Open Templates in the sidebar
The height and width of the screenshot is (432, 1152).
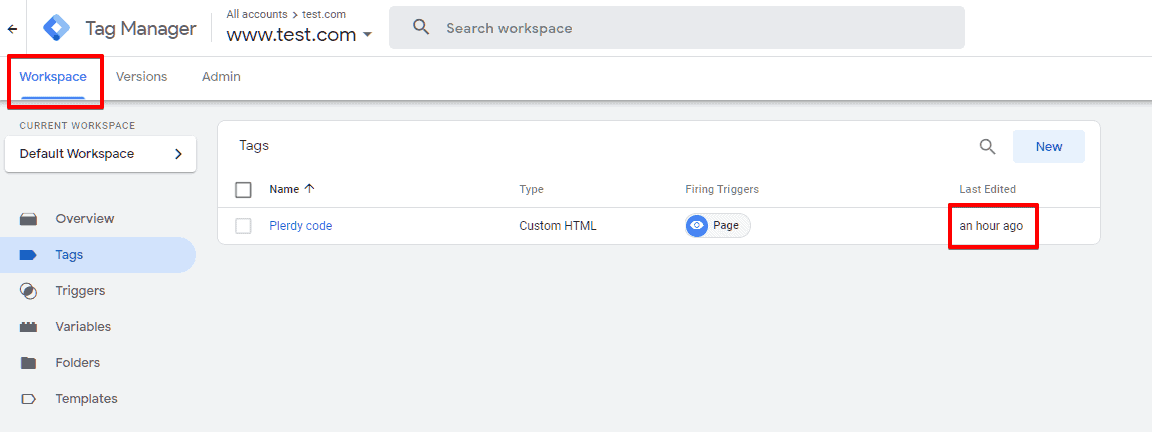(x=86, y=399)
